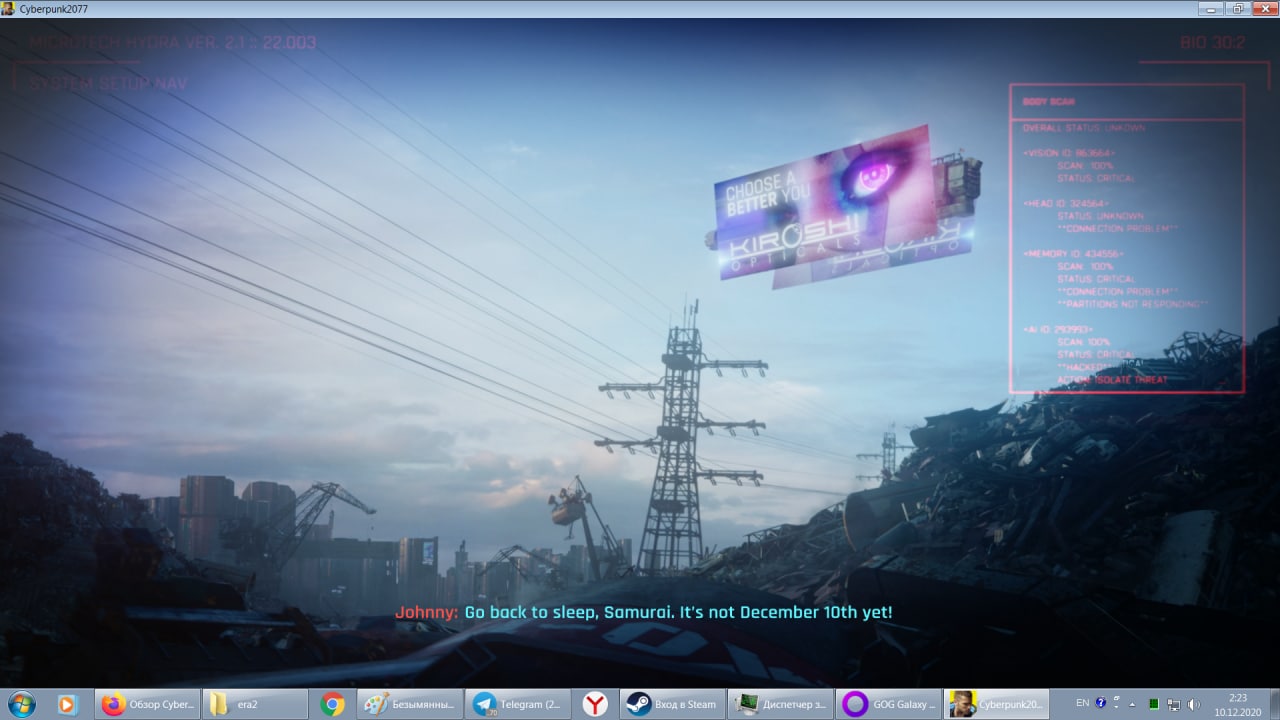This screenshot has width=1280, height=720.
Task: Open Yandex Browser from the taskbar
Action: point(595,704)
